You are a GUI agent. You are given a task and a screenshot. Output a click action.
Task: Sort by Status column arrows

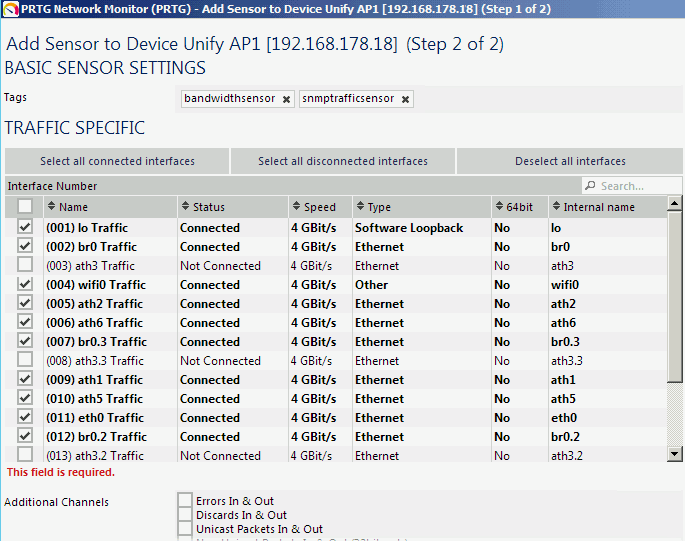(x=186, y=206)
